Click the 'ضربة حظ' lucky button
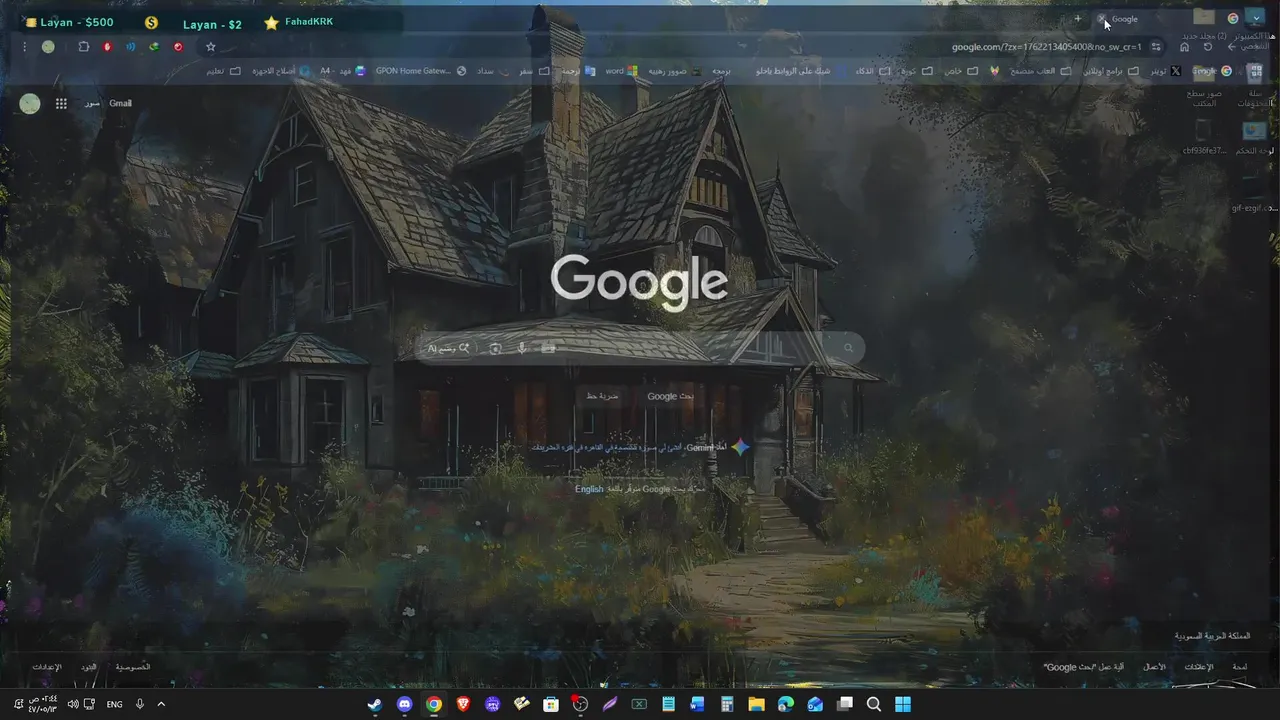Screen dimensions: 1280x720 tap(602, 396)
